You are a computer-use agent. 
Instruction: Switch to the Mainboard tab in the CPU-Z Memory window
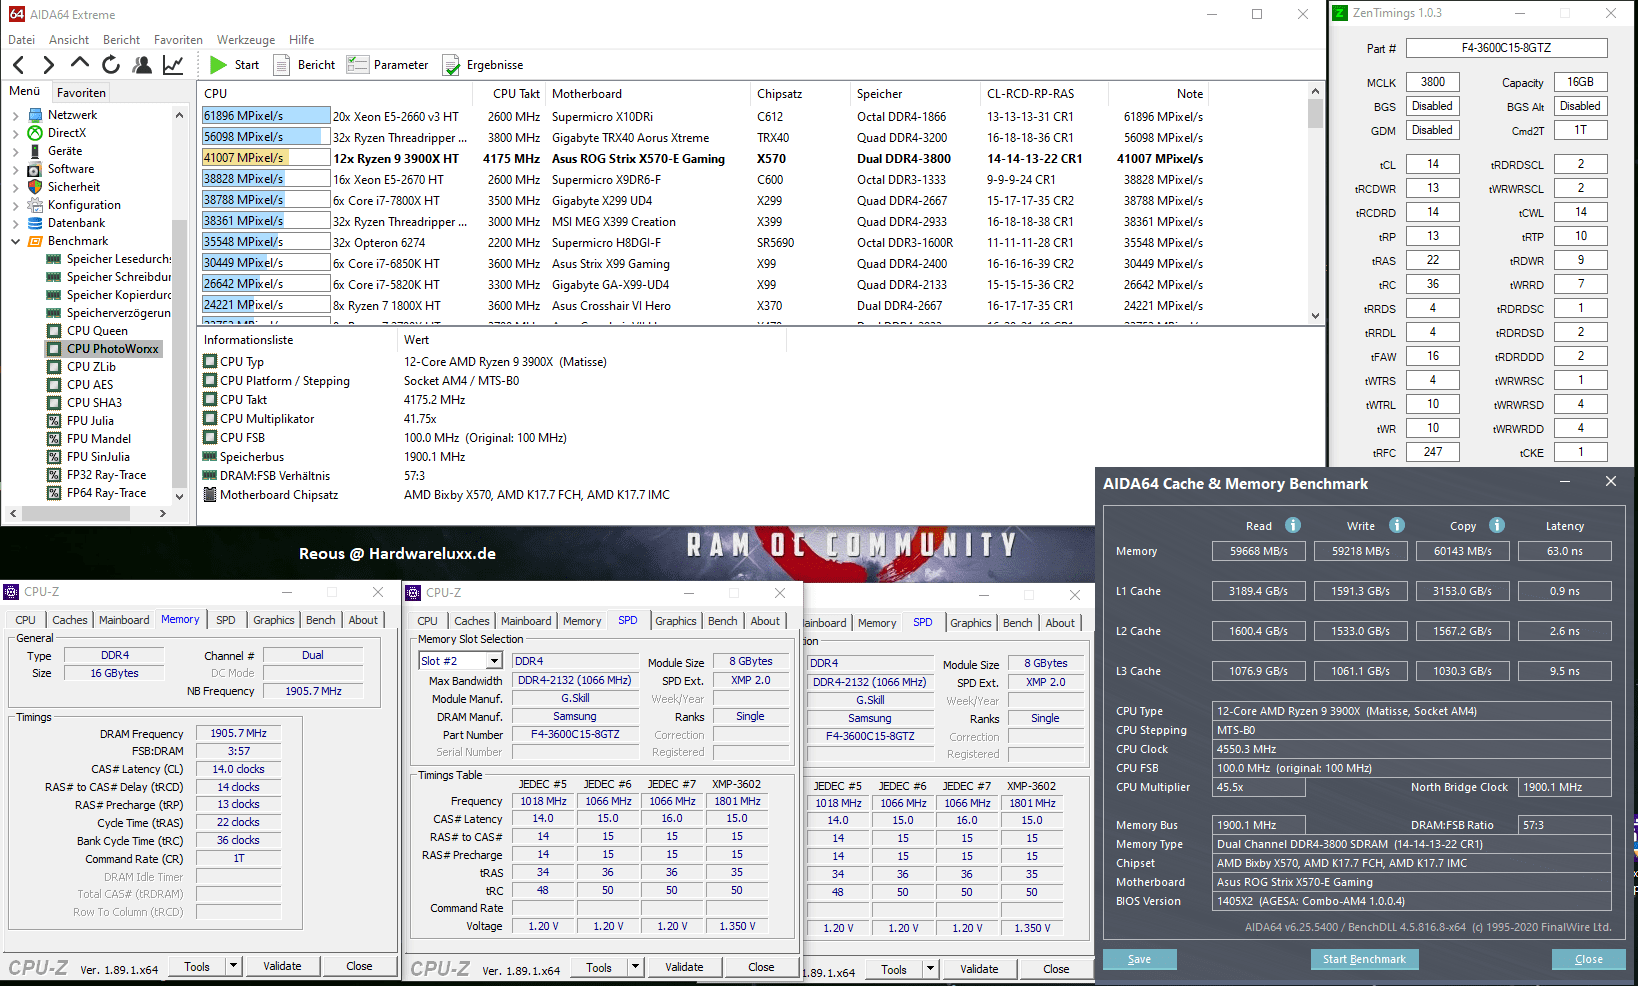(124, 620)
